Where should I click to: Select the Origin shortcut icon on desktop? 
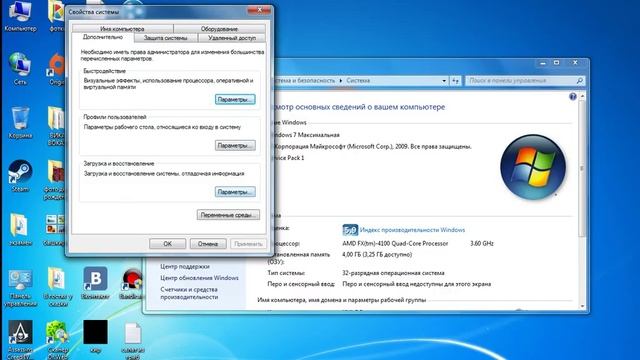pyautogui.click(x=57, y=69)
